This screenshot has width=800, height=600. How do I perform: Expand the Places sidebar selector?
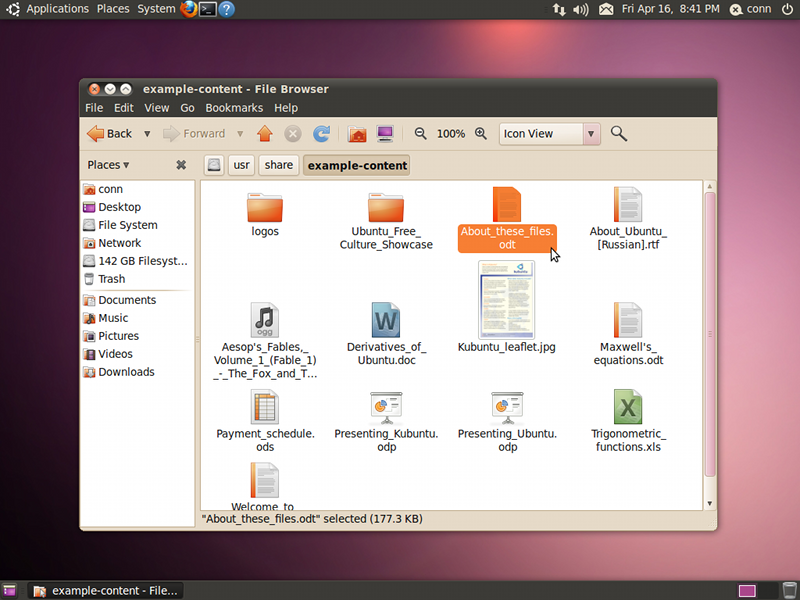pyautogui.click(x=108, y=165)
